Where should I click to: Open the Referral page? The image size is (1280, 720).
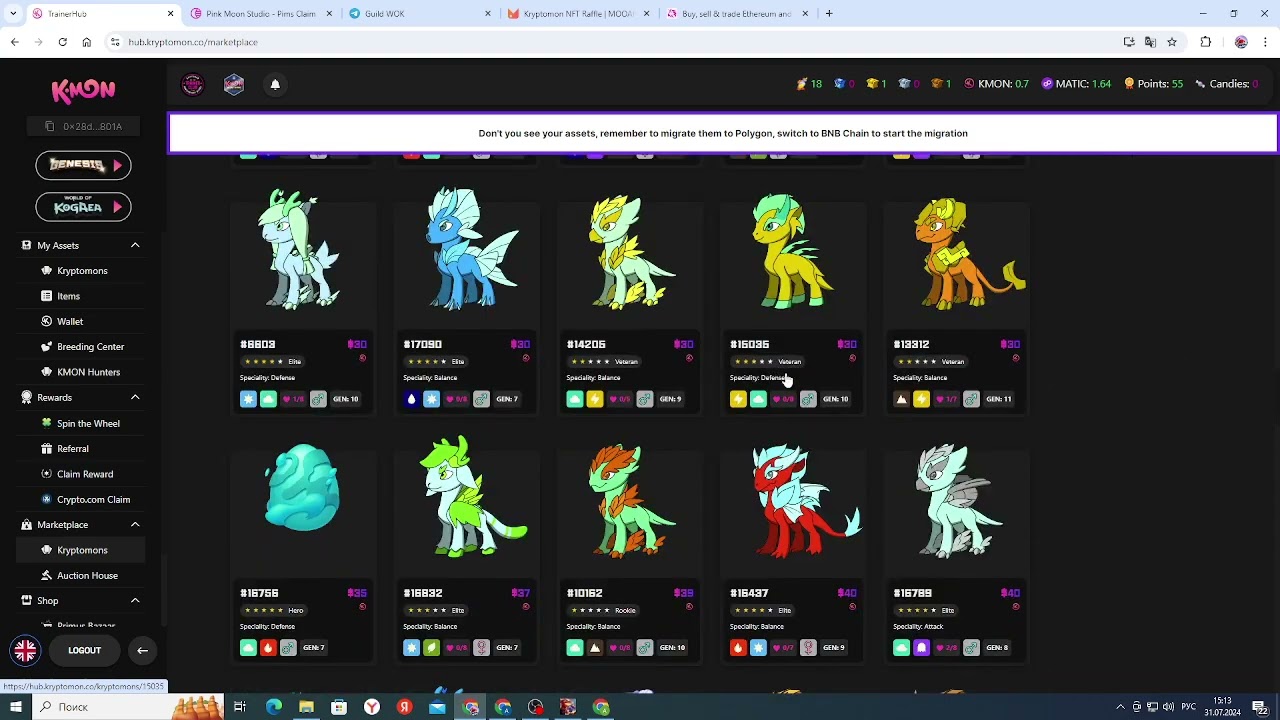click(72, 449)
